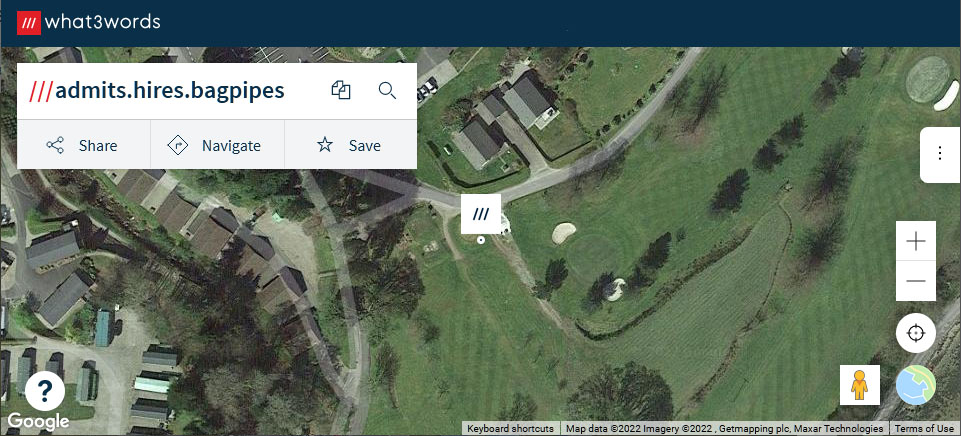Open Keyboard shortcuts link
Screen dimensions: 961x436
tap(511, 429)
